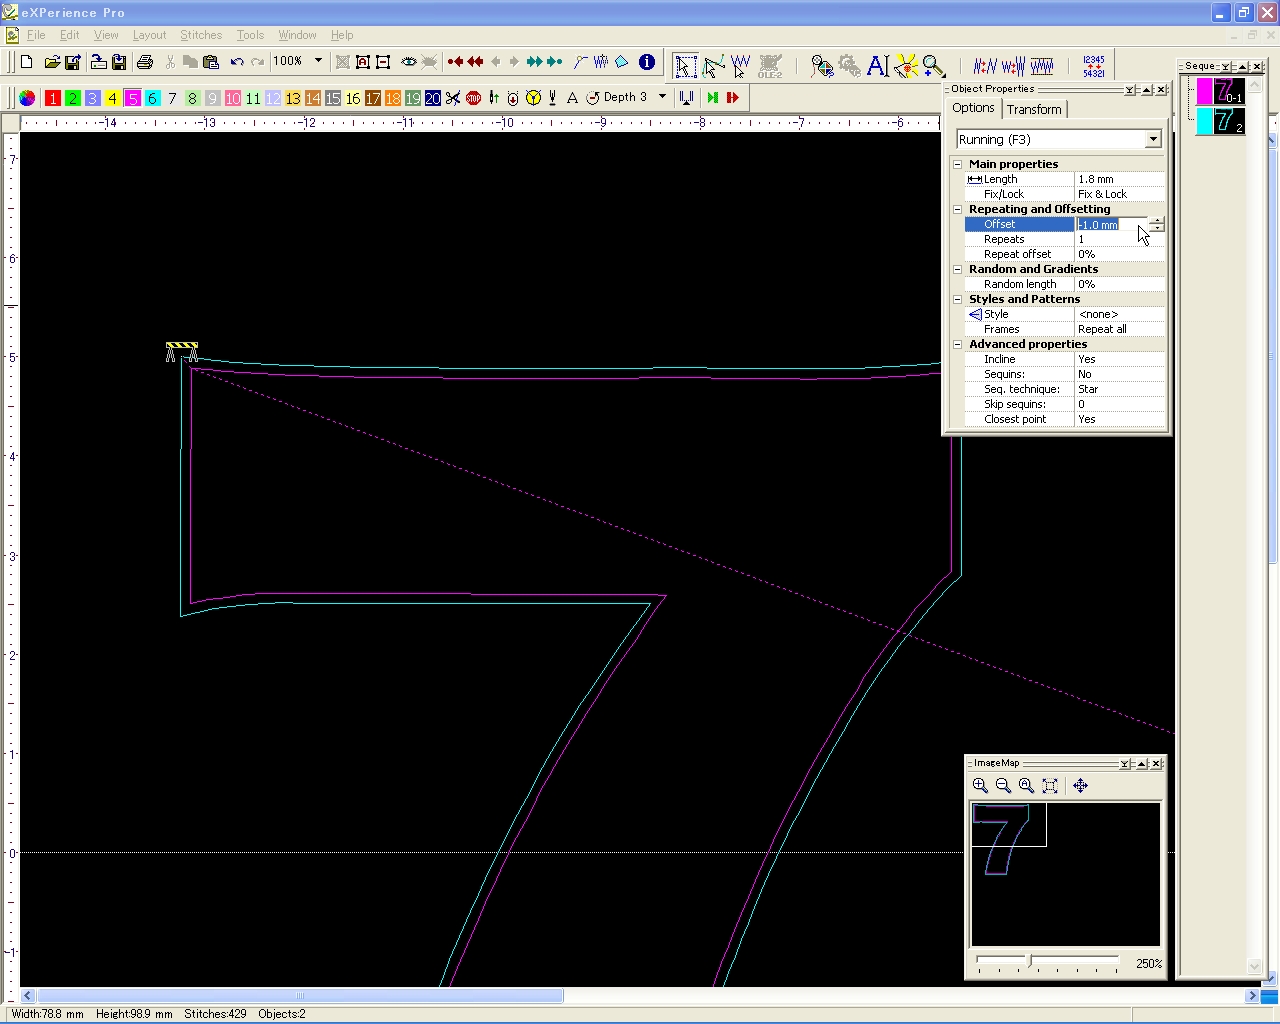This screenshot has width=1280, height=1024.
Task: Switch to the Transform tab
Action: point(1034,109)
